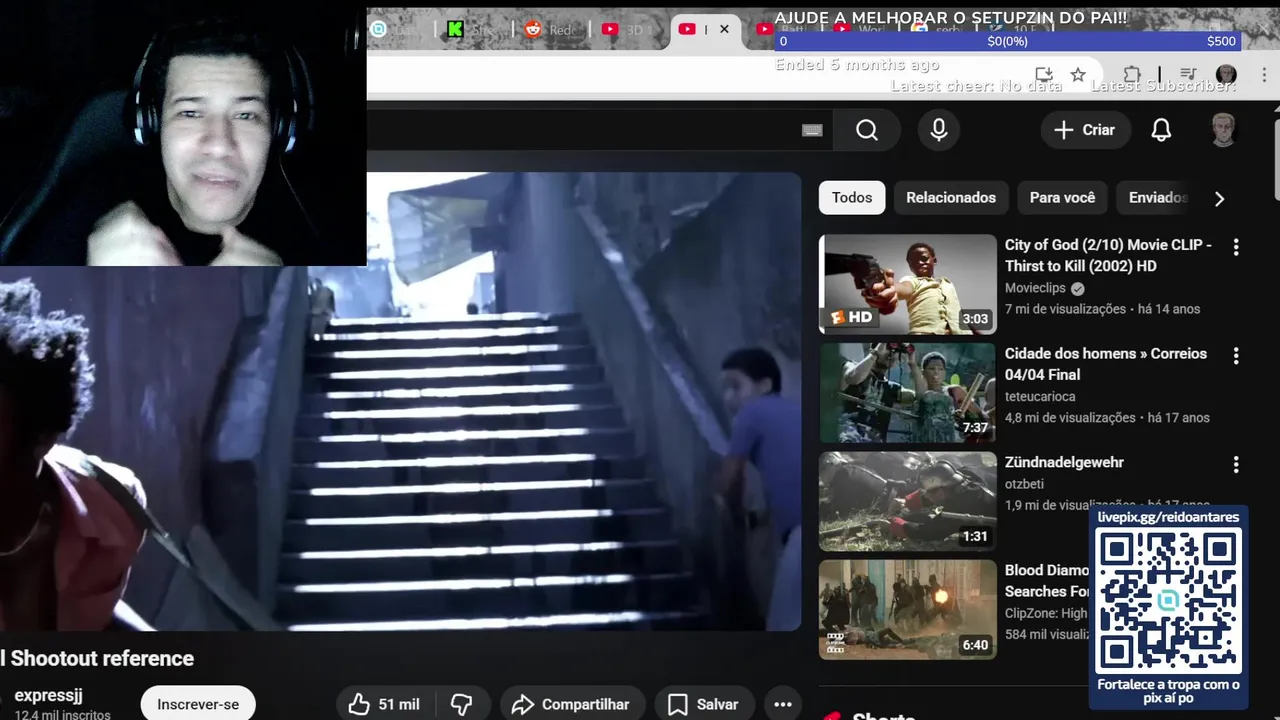1280x720 pixels.
Task: Click Inscrever-se to subscribe to expressjj
Action: tap(198, 704)
